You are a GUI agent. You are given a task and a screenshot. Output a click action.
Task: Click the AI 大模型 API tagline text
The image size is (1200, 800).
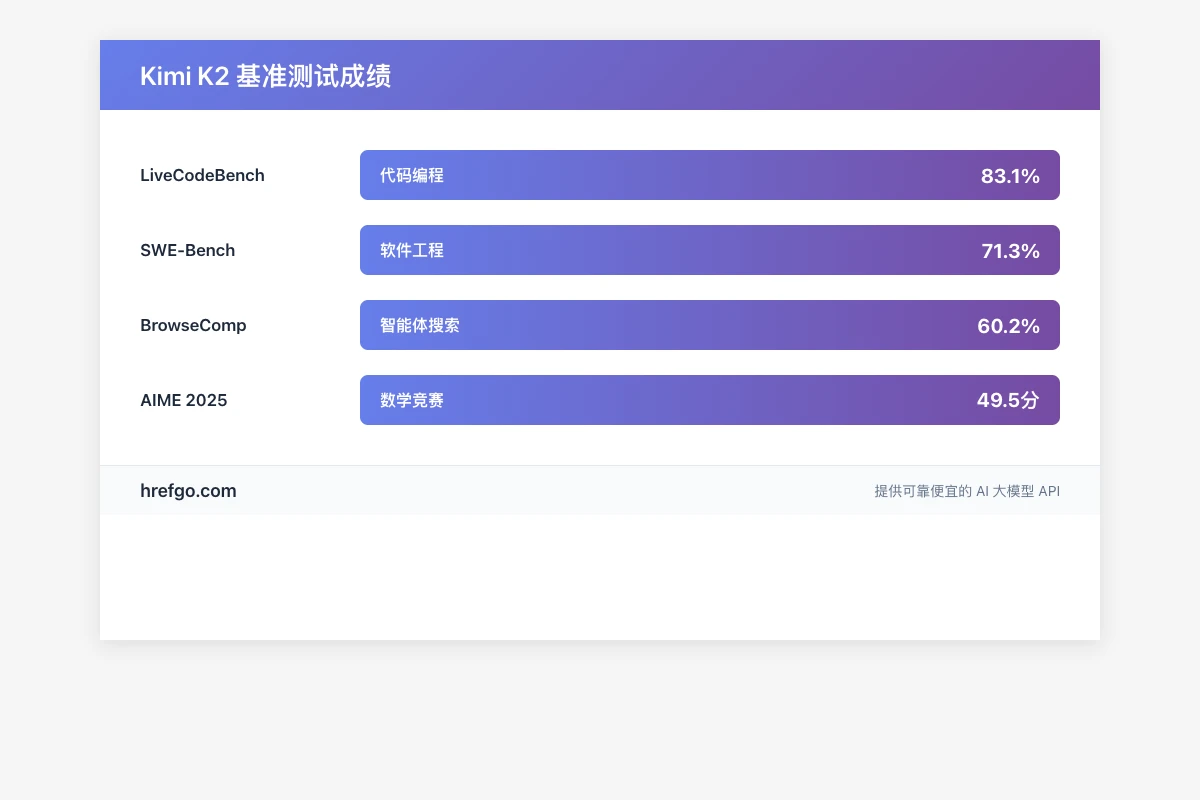click(x=967, y=491)
